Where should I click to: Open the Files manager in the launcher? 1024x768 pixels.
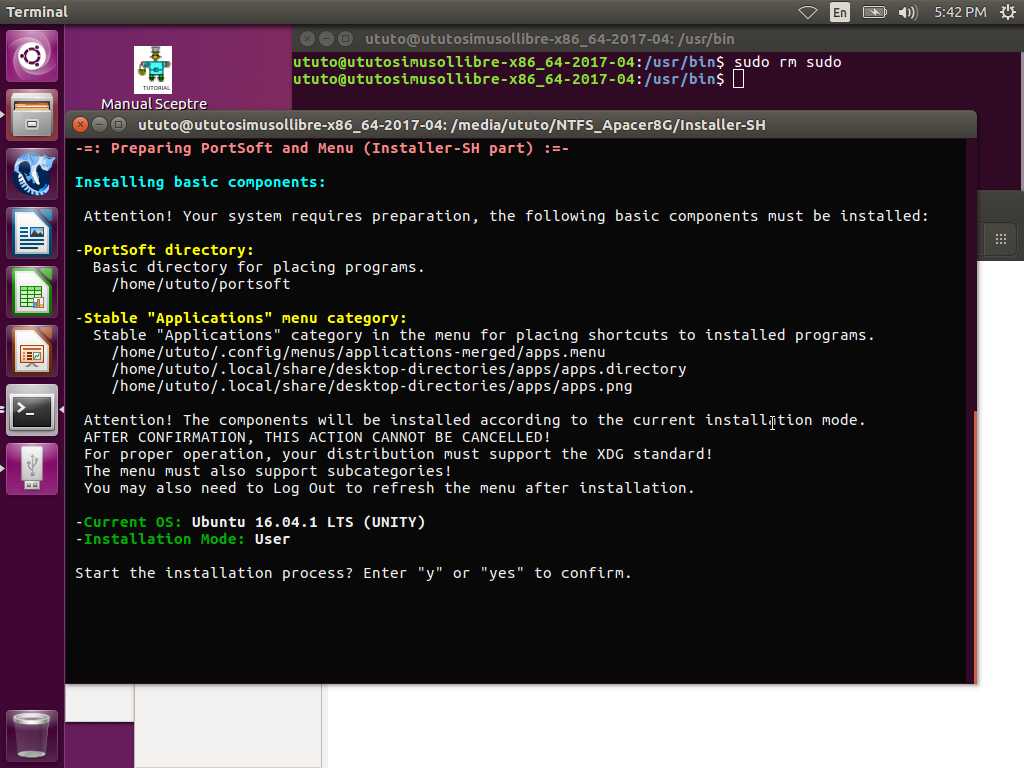[x=31, y=115]
